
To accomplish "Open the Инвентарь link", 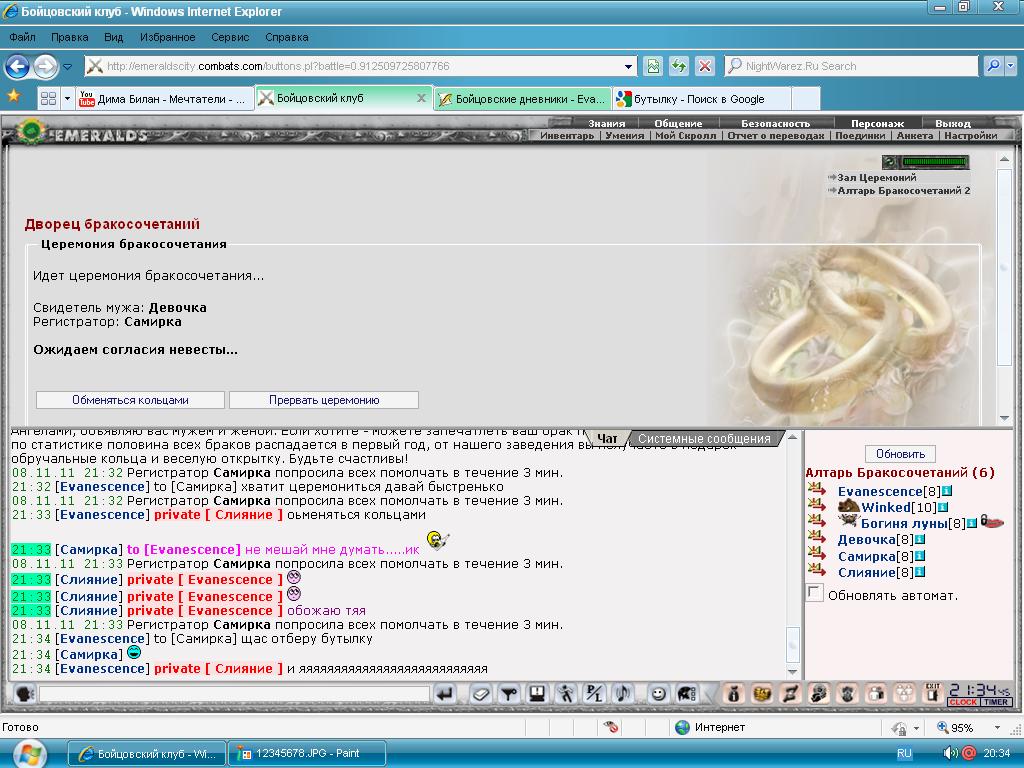I will 567,135.
